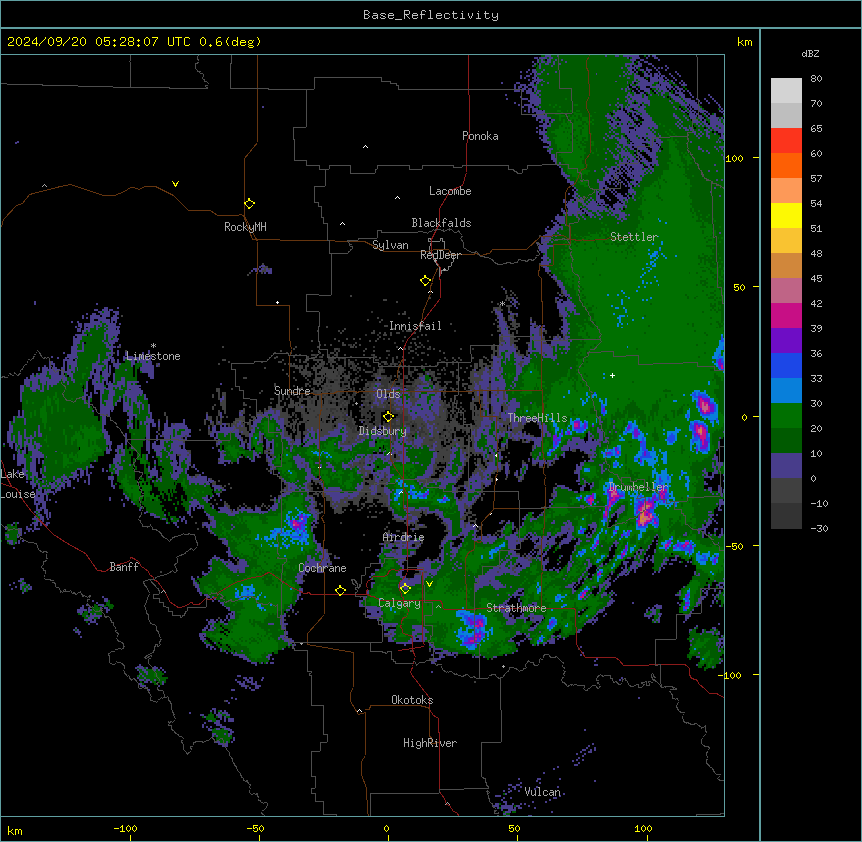Pick the bright green 20-30 dBZ legend swatch
The image size is (862, 842).
[x=786, y=416]
